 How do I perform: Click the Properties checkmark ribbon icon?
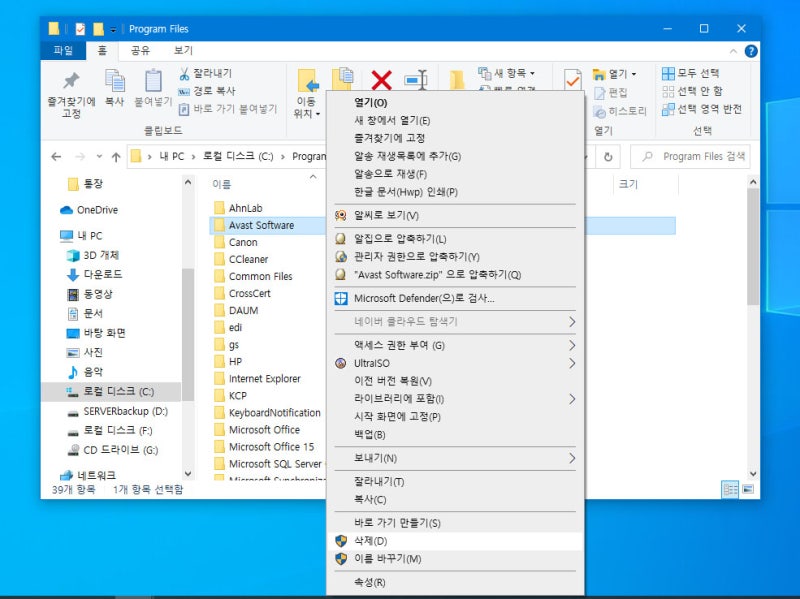572,80
